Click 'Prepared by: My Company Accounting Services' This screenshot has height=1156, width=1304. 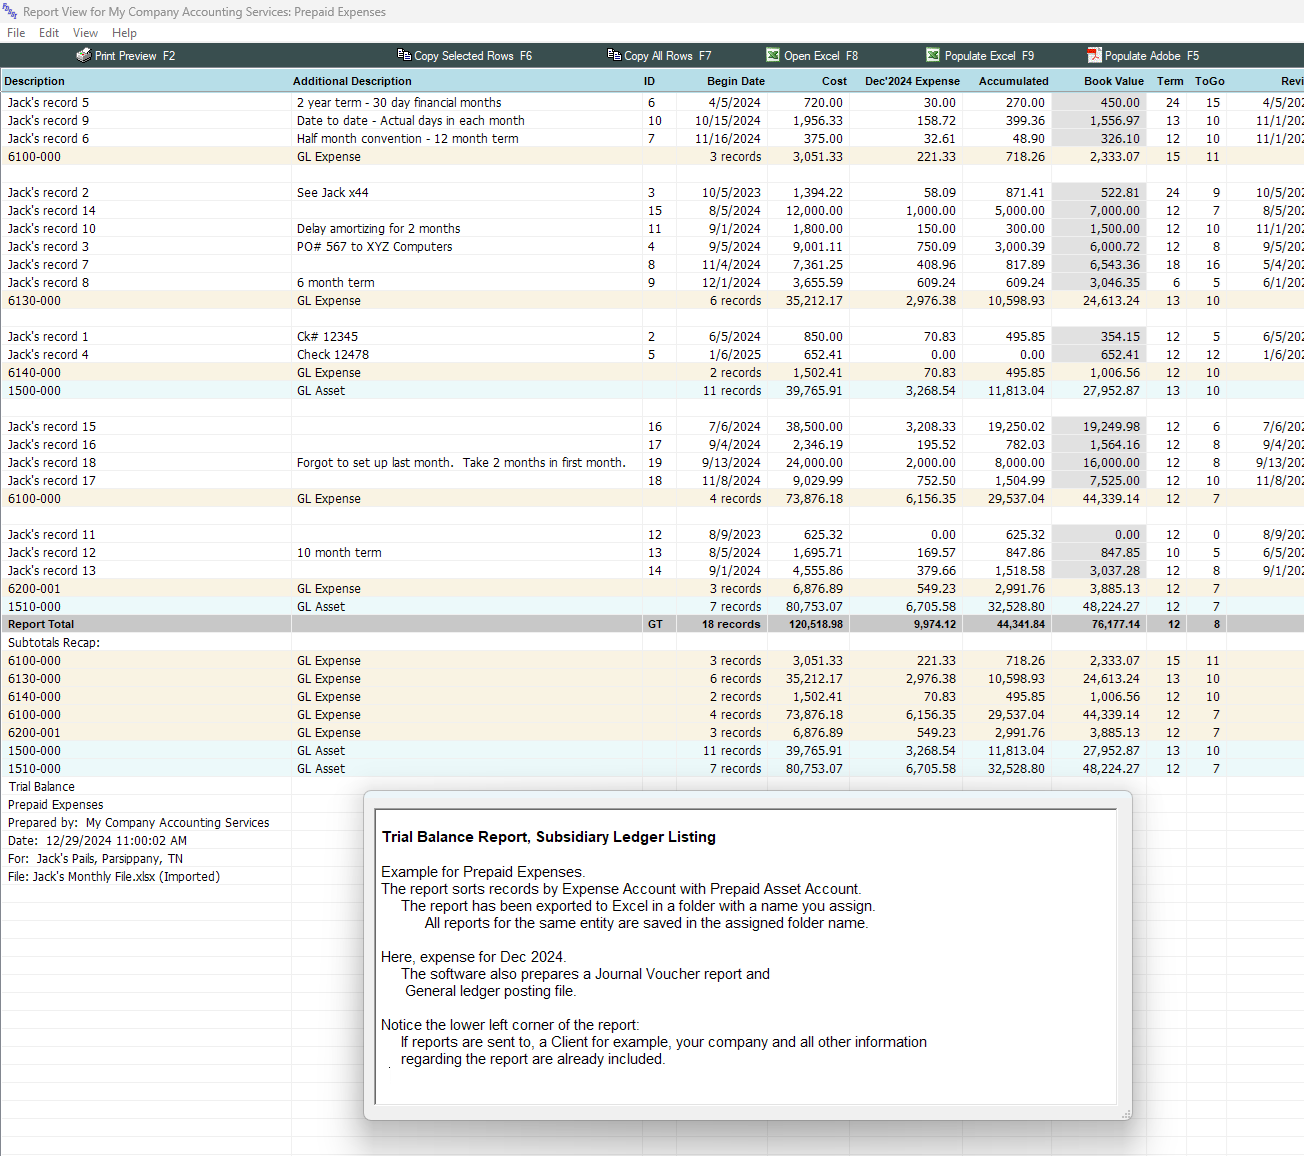click(x=138, y=822)
